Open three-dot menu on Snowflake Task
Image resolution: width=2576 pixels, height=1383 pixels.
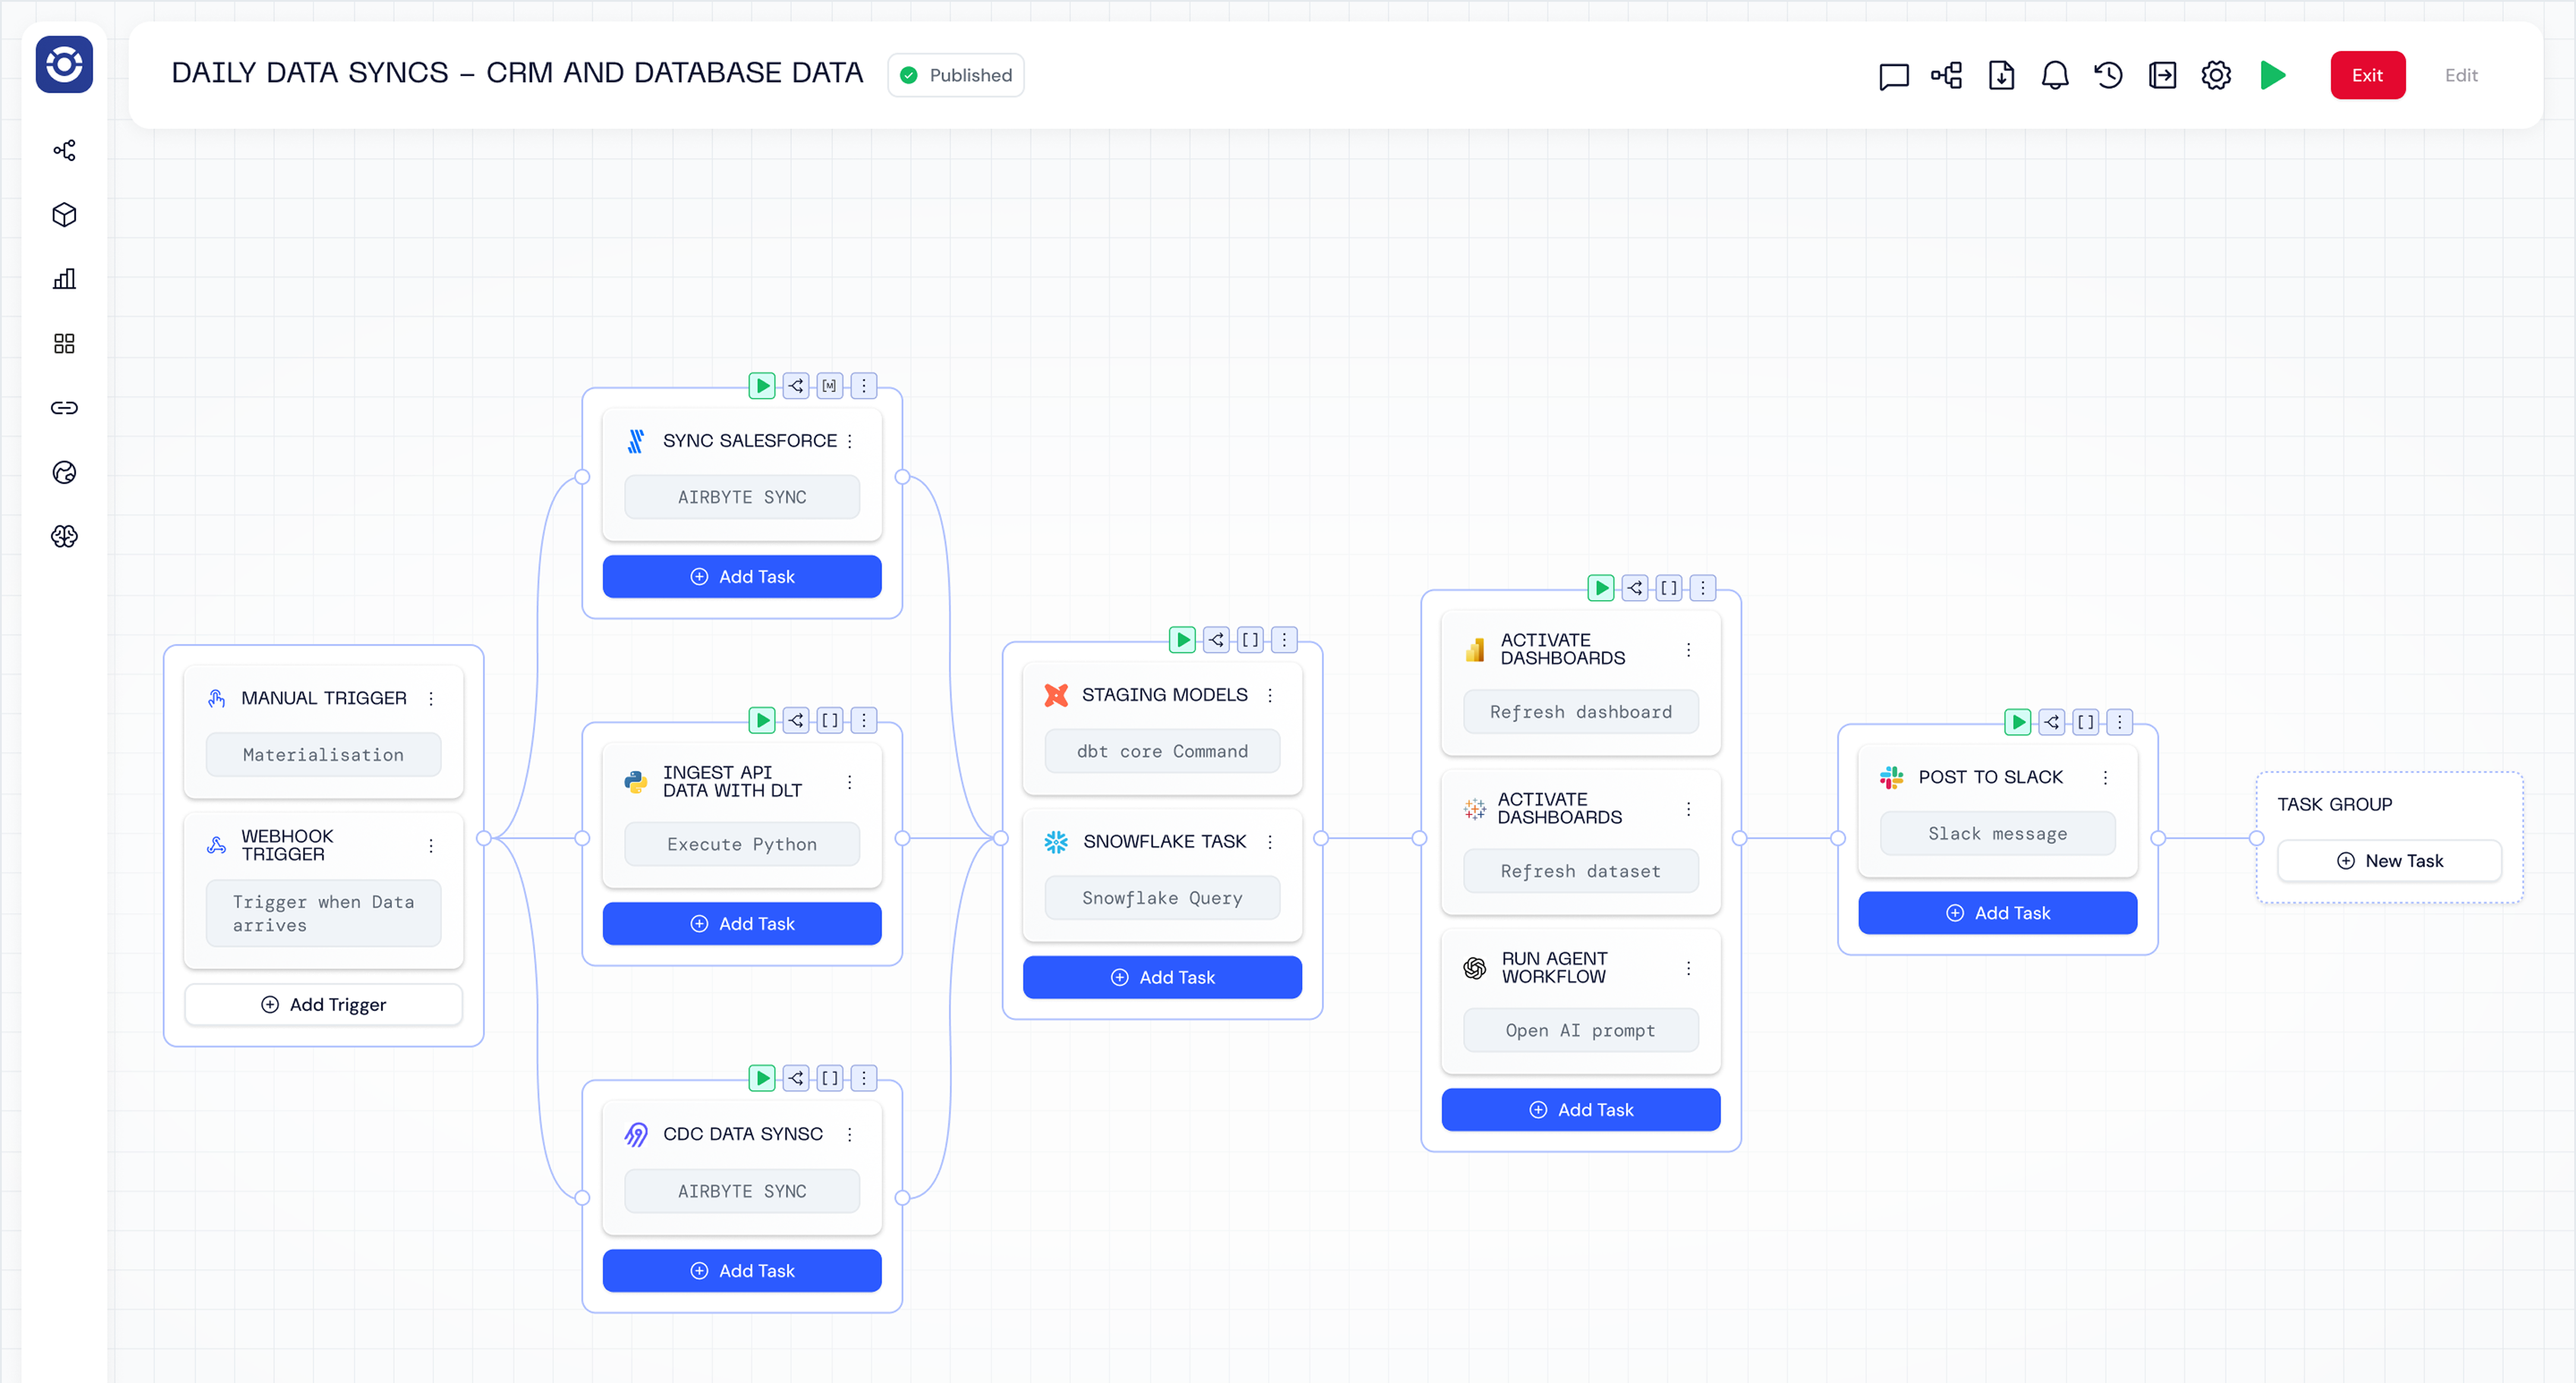[1270, 842]
